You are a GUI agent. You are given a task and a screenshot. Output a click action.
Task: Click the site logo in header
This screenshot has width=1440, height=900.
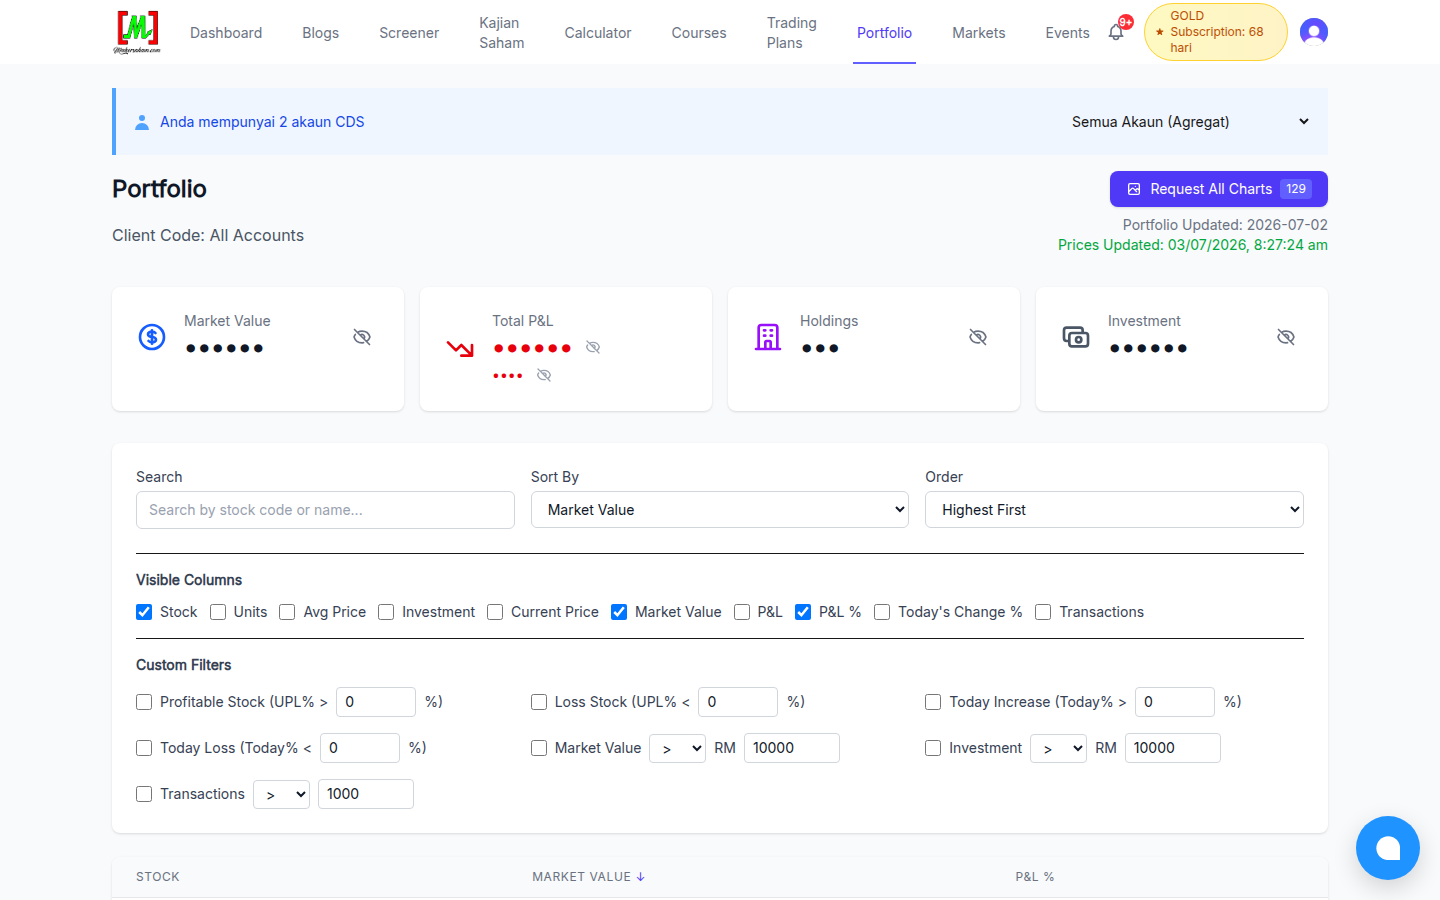[137, 32]
